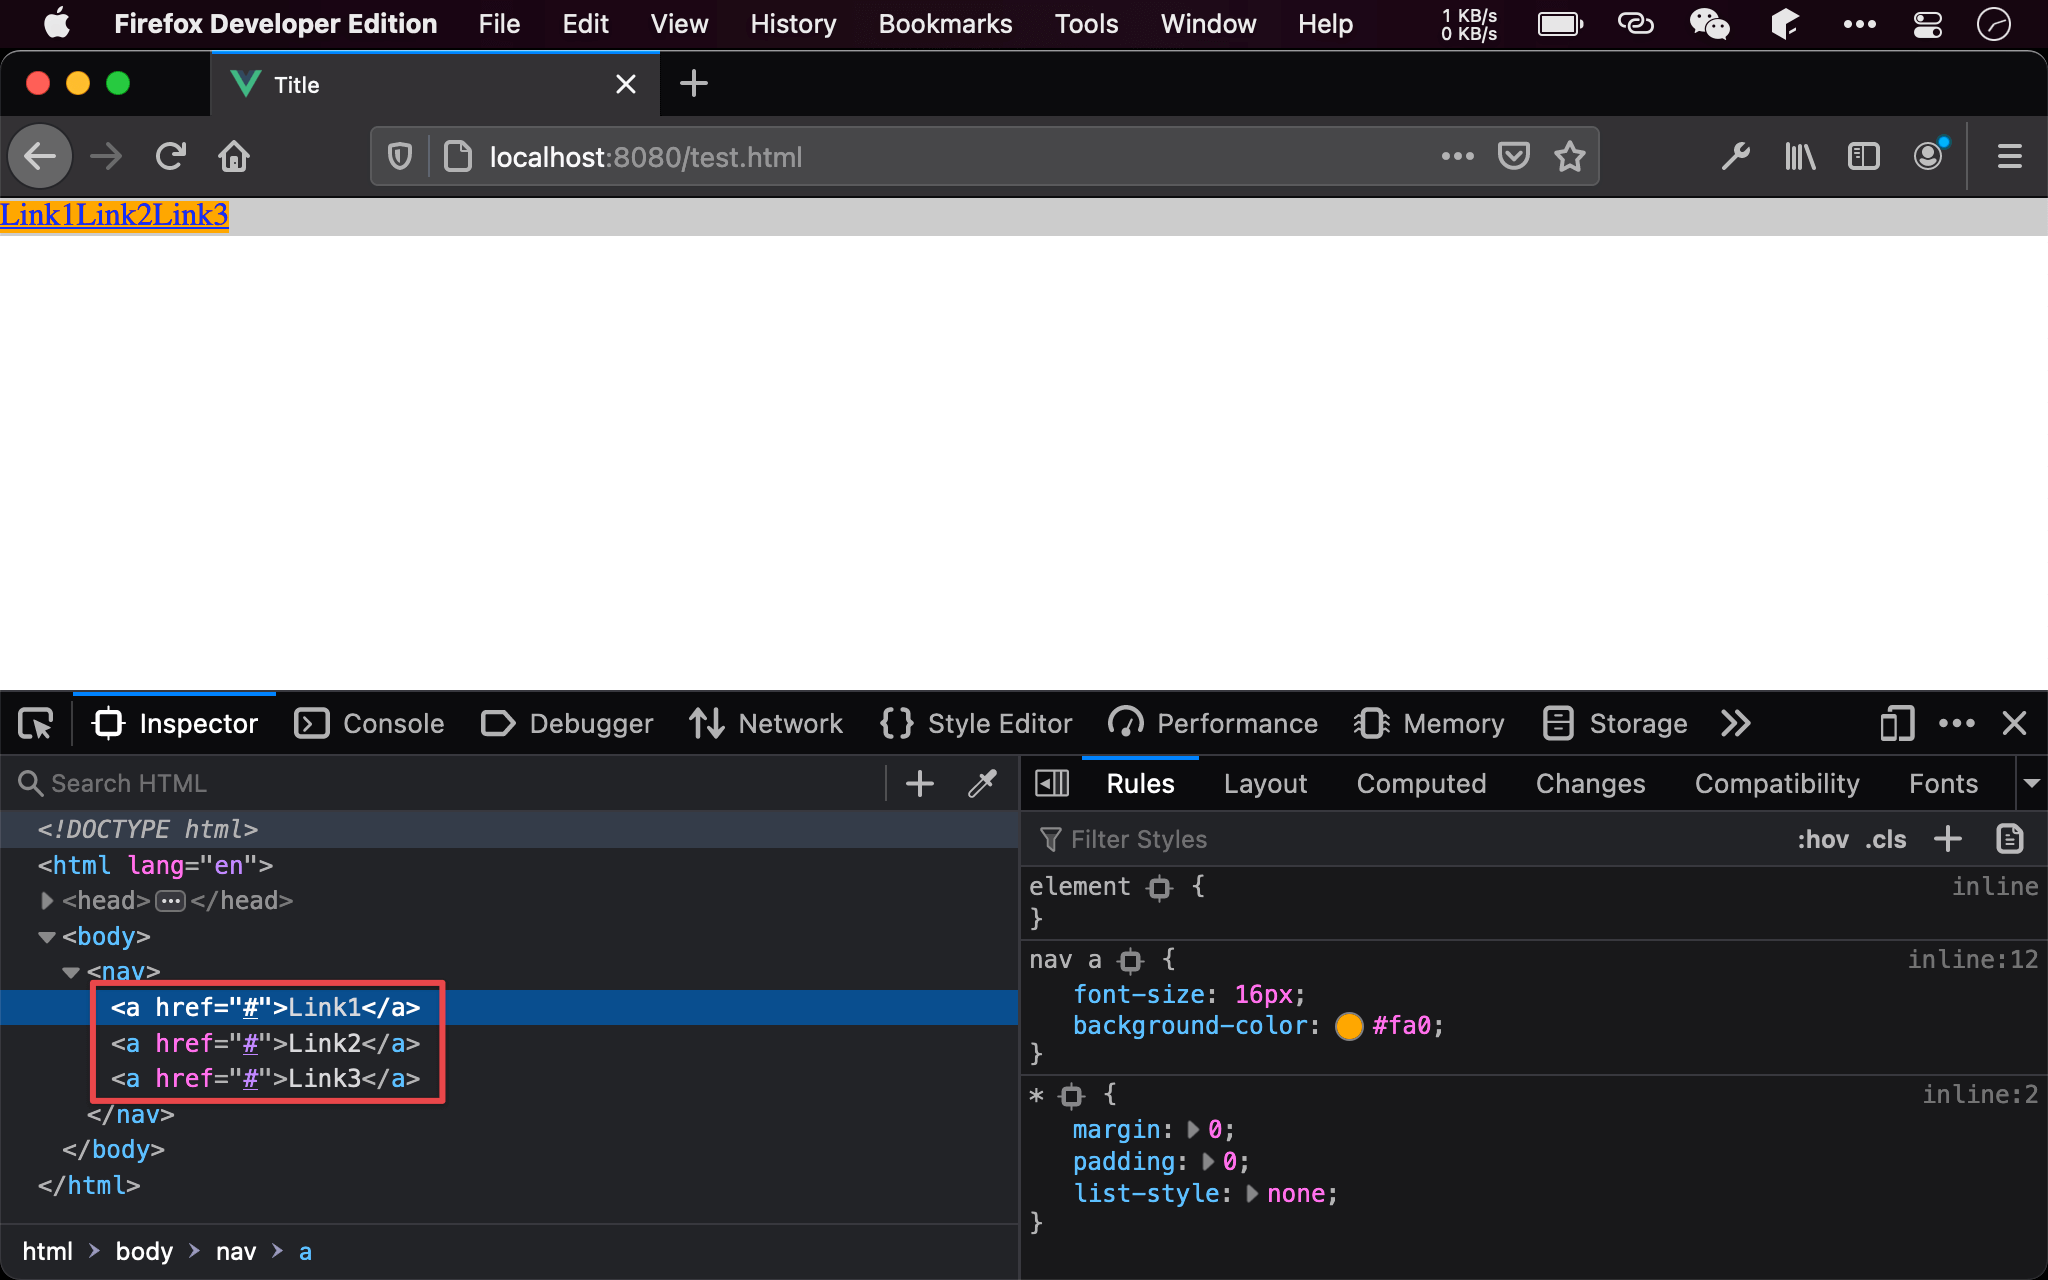
Task: Close the developer tools panel
Action: [2014, 723]
